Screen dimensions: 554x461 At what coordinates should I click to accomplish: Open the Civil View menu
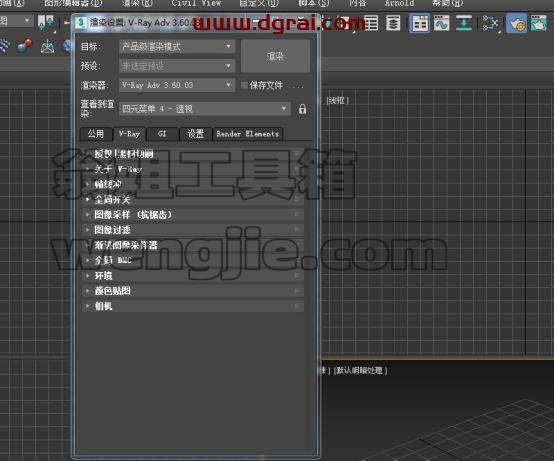[x=196, y=3]
